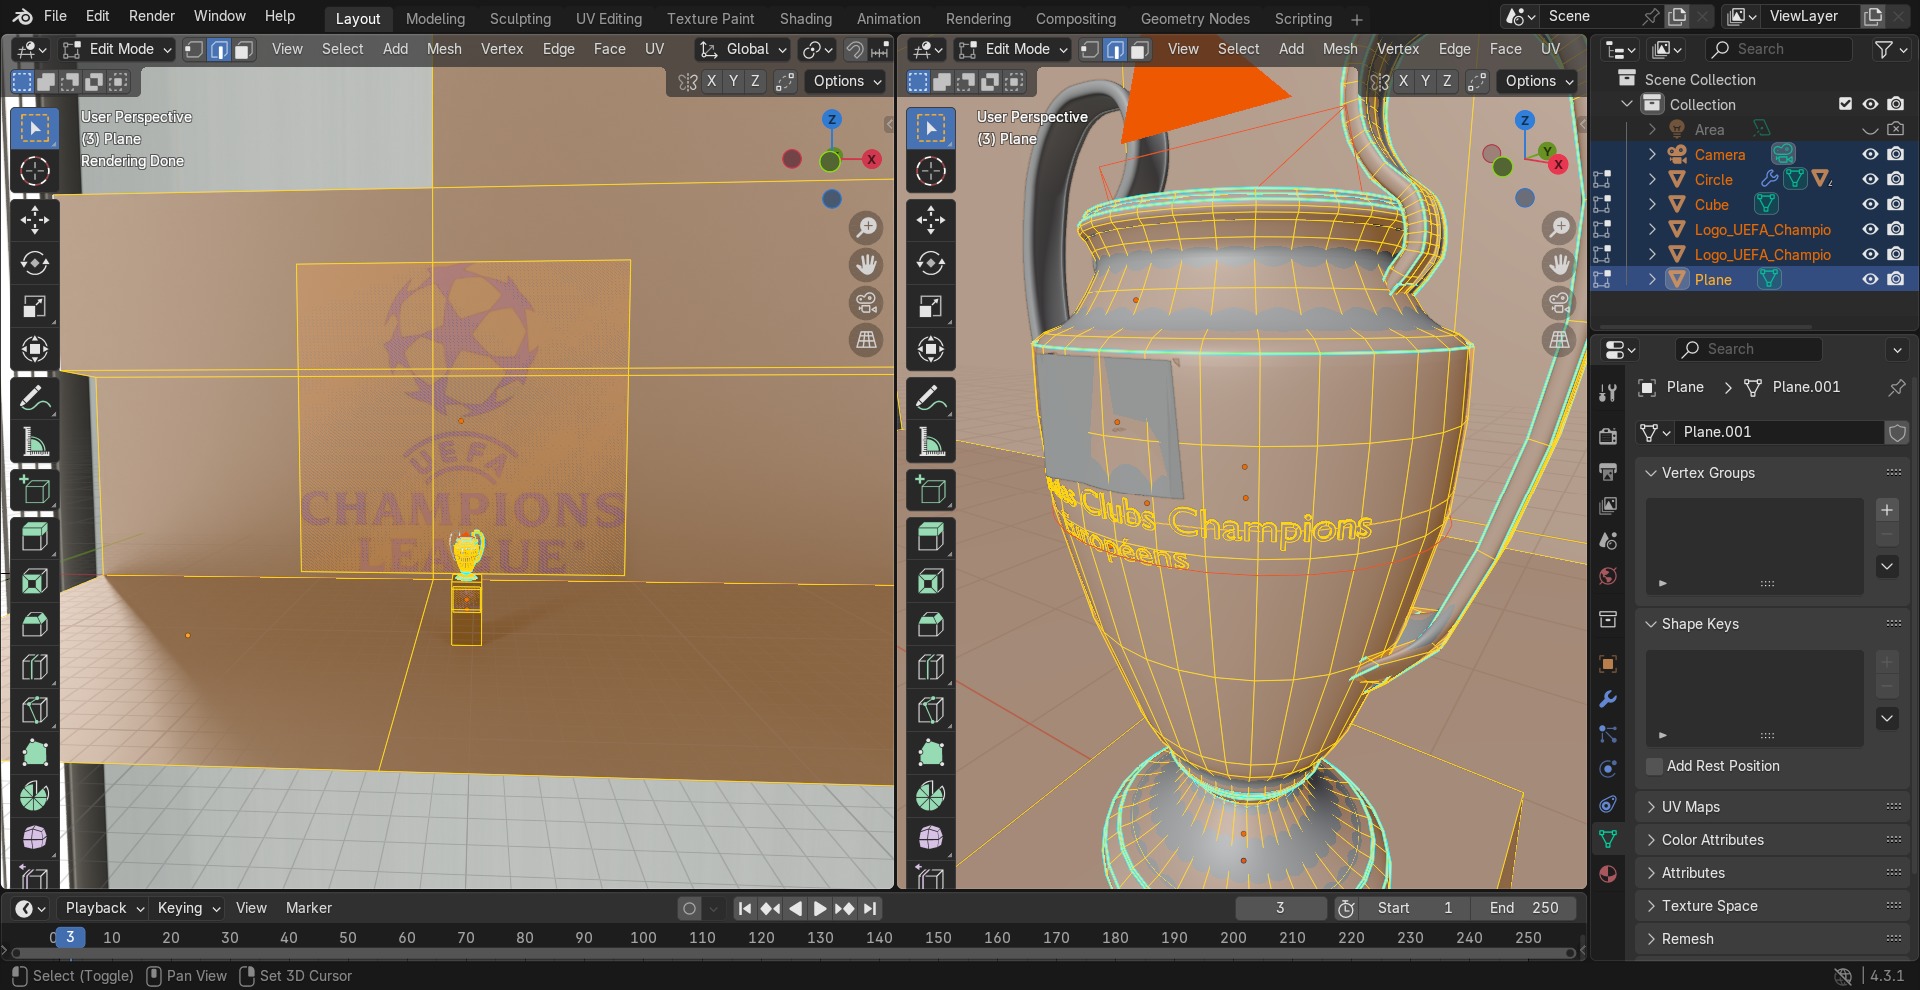The image size is (1920, 990).
Task: Disable Plane in renders
Action: point(1895,279)
